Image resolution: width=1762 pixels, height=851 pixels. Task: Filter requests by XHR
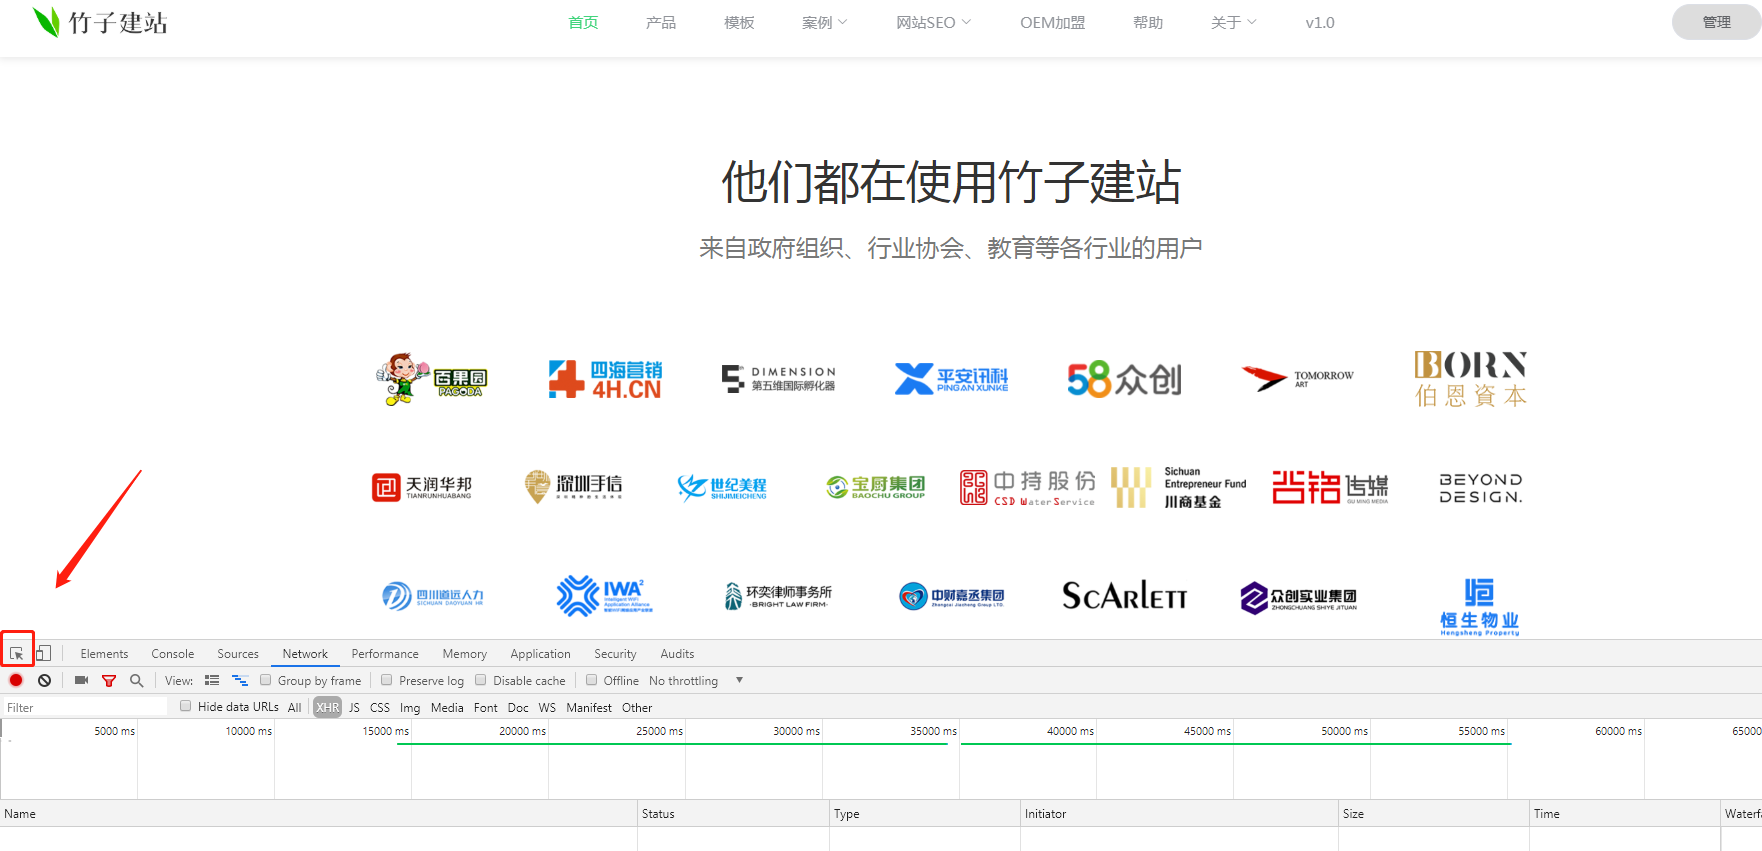328,707
